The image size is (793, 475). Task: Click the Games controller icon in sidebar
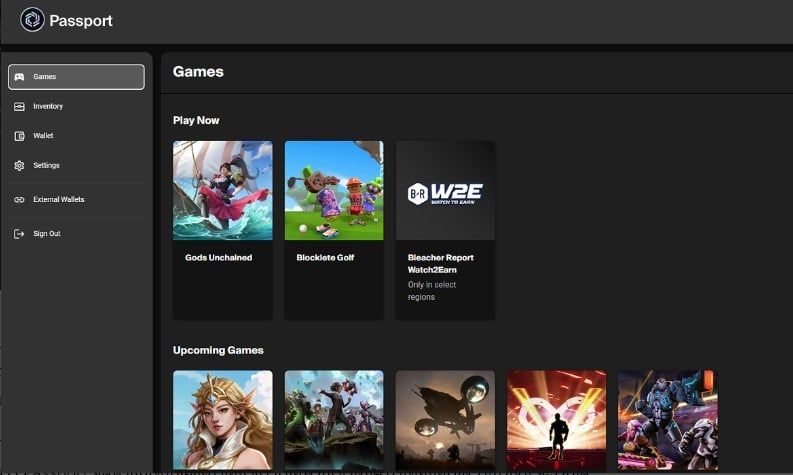coord(19,77)
